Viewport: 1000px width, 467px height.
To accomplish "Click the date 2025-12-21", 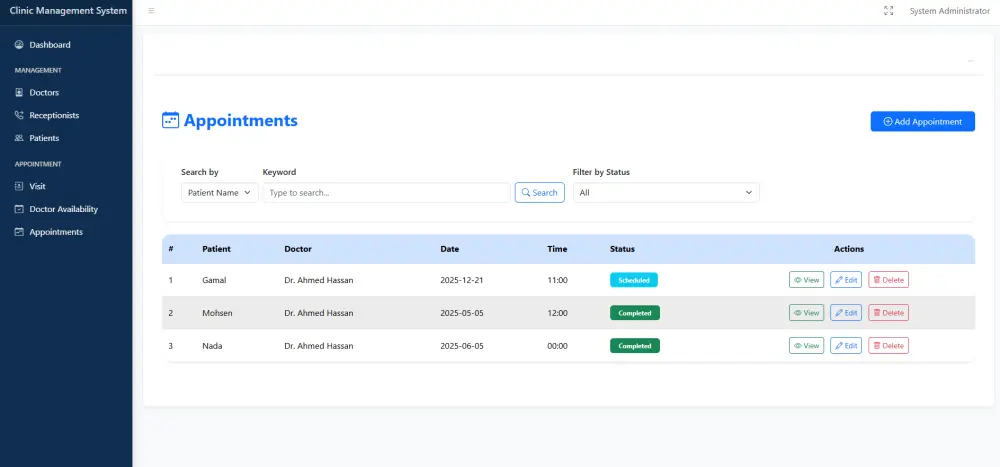I will pyautogui.click(x=462, y=280).
